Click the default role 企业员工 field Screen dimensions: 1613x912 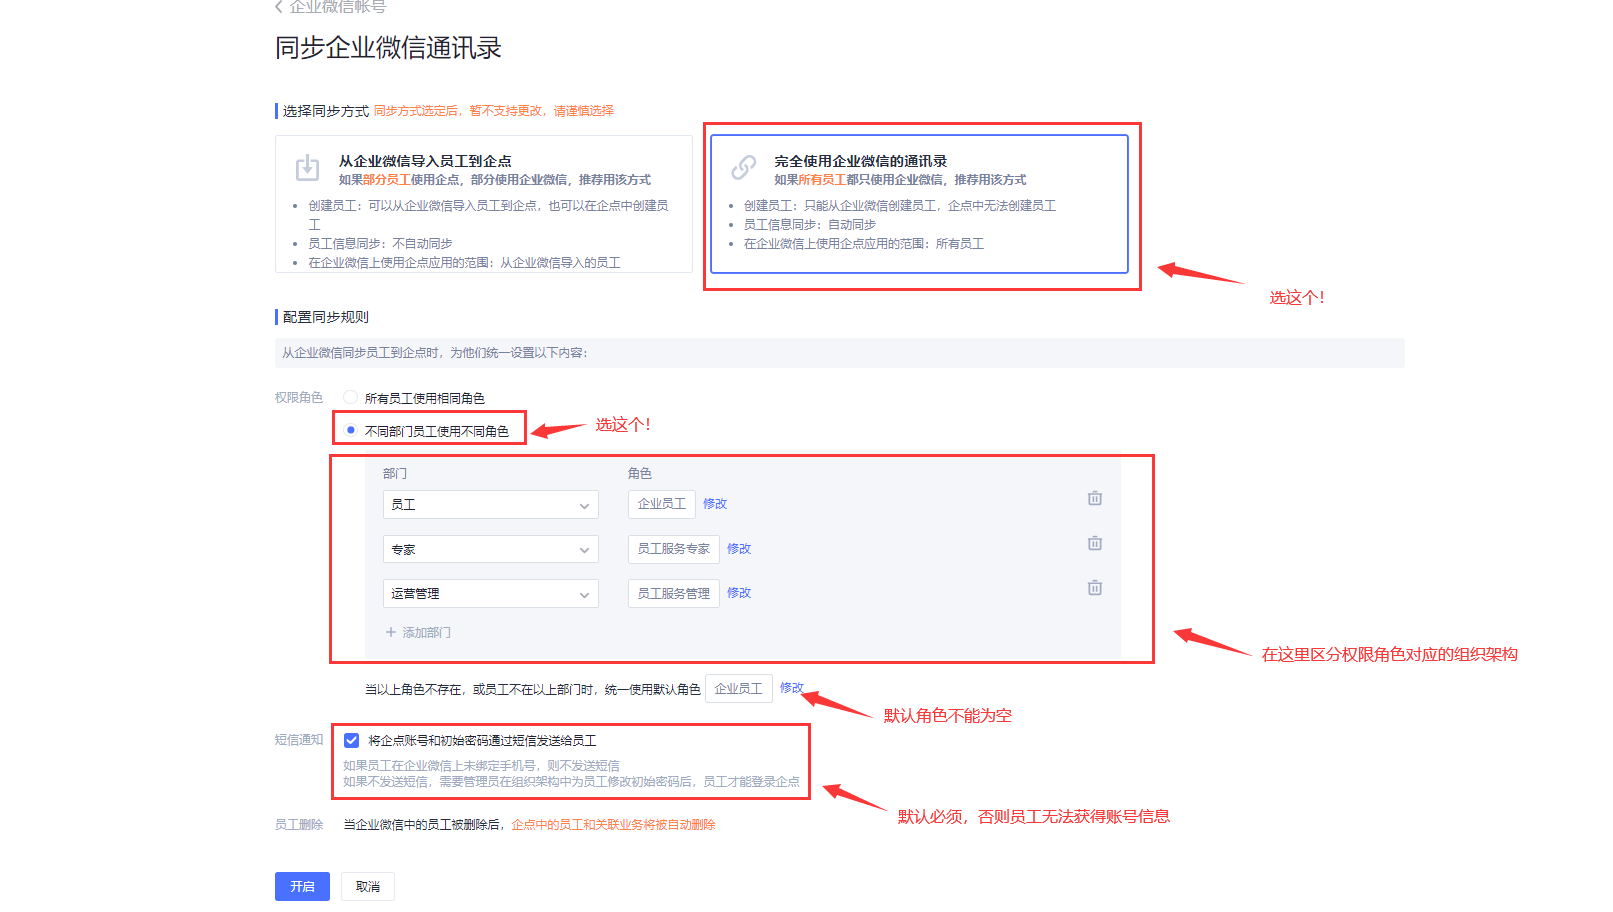(x=739, y=689)
